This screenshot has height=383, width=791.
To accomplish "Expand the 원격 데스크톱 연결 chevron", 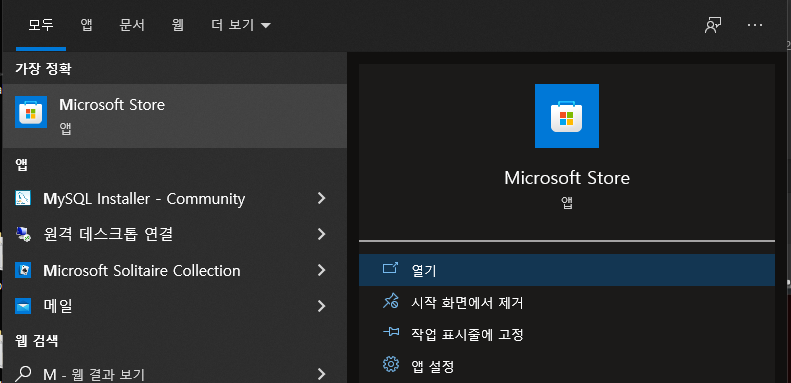I will click(x=321, y=234).
